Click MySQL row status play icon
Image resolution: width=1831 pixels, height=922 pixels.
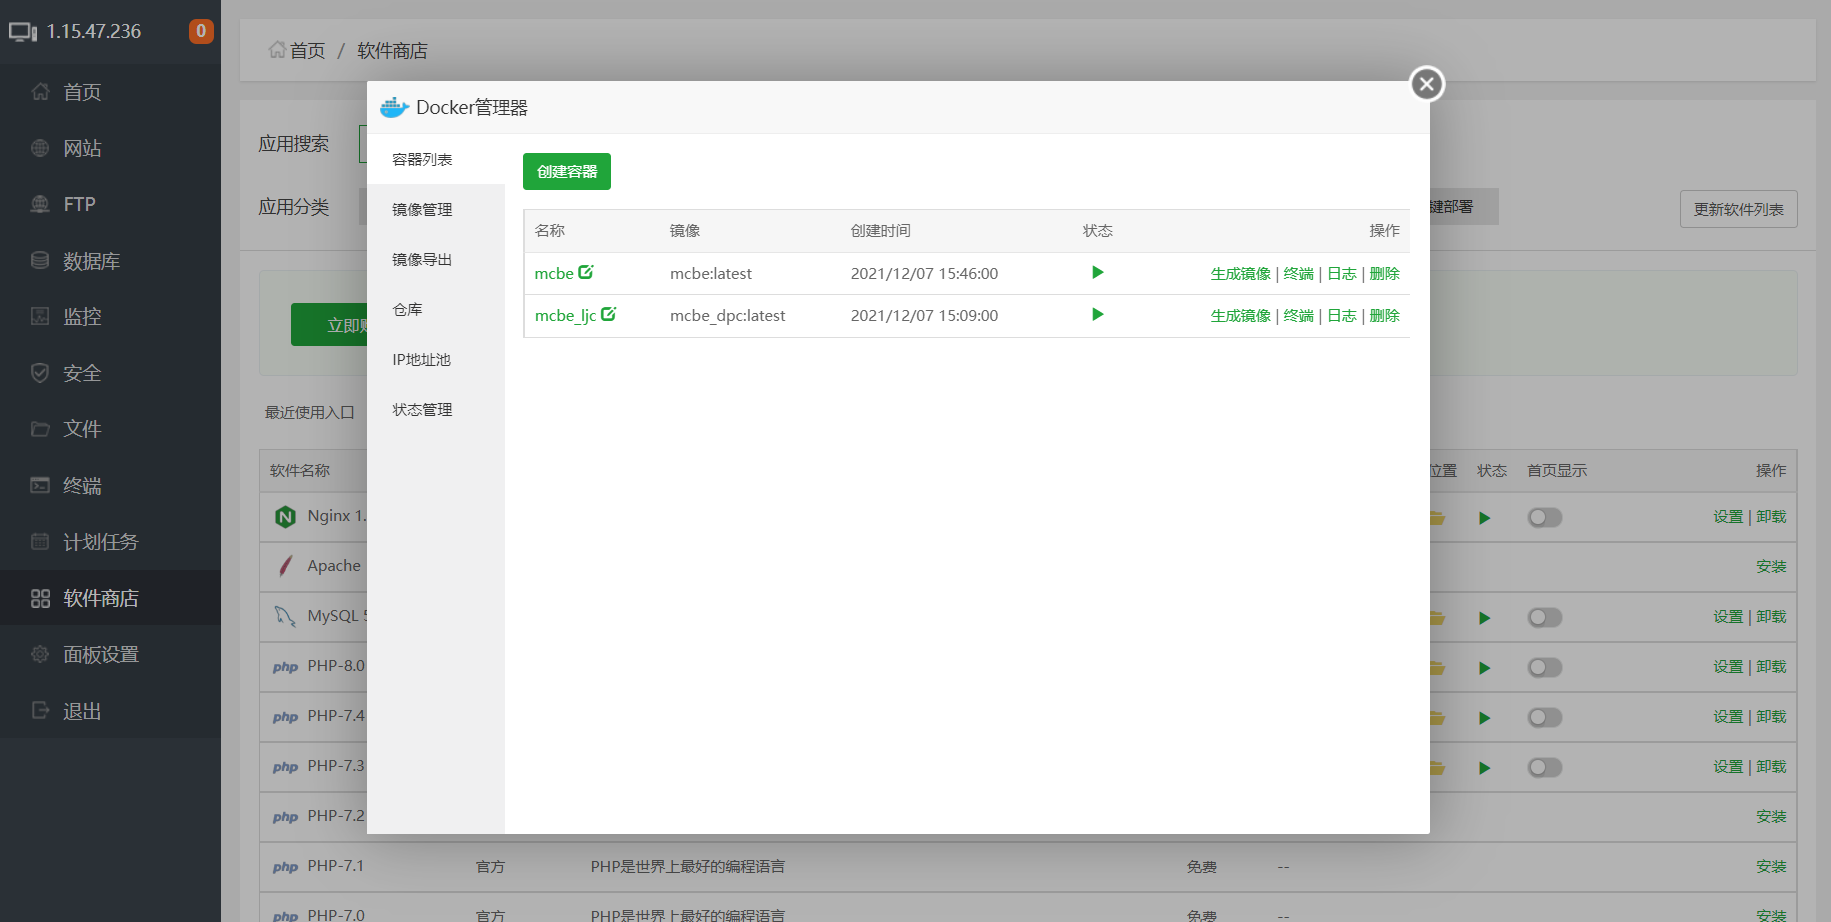pos(1484,618)
